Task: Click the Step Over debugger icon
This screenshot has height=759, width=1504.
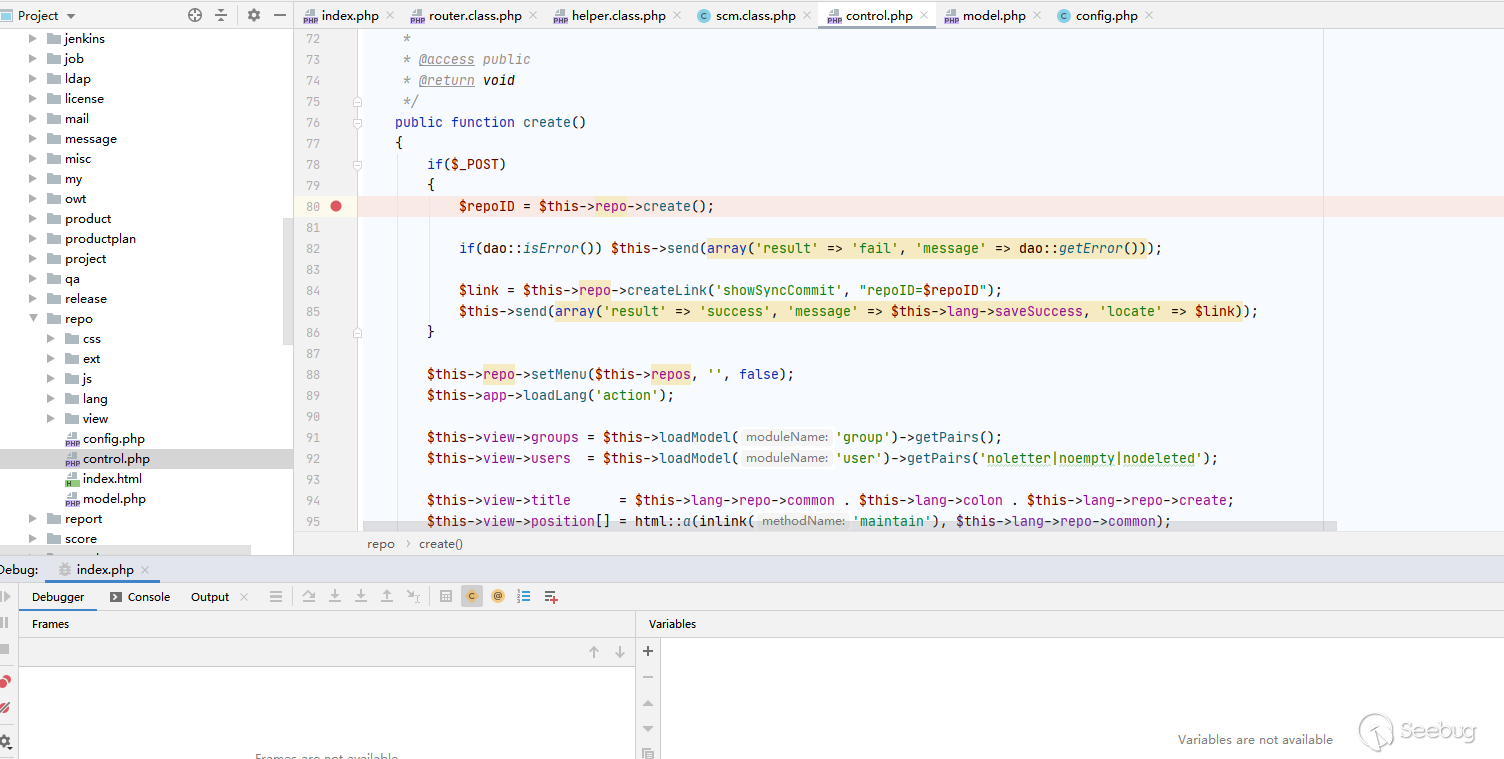Action: [309, 596]
